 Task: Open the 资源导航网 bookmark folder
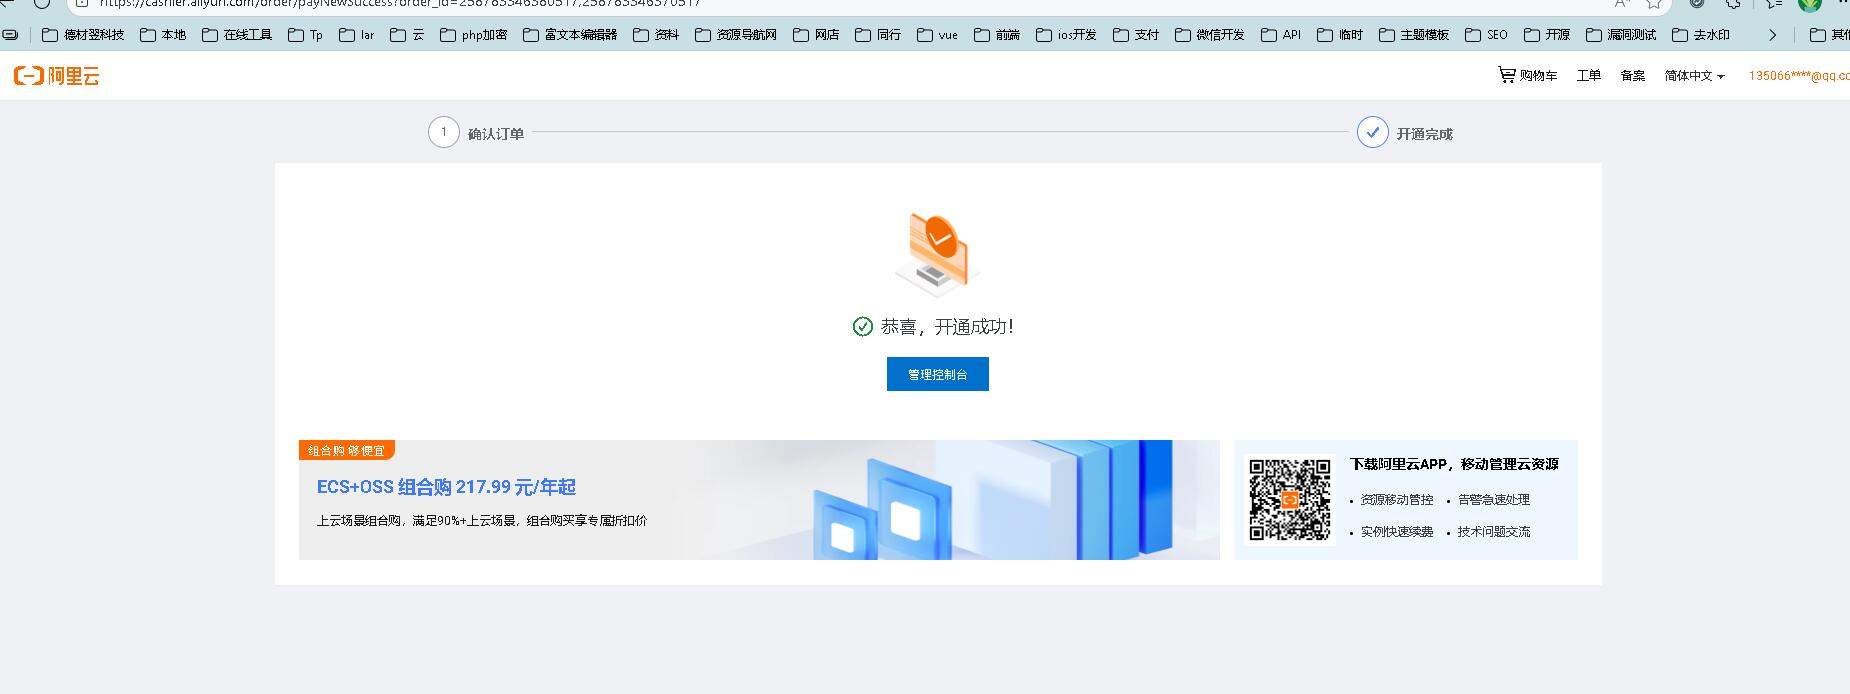[x=736, y=35]
